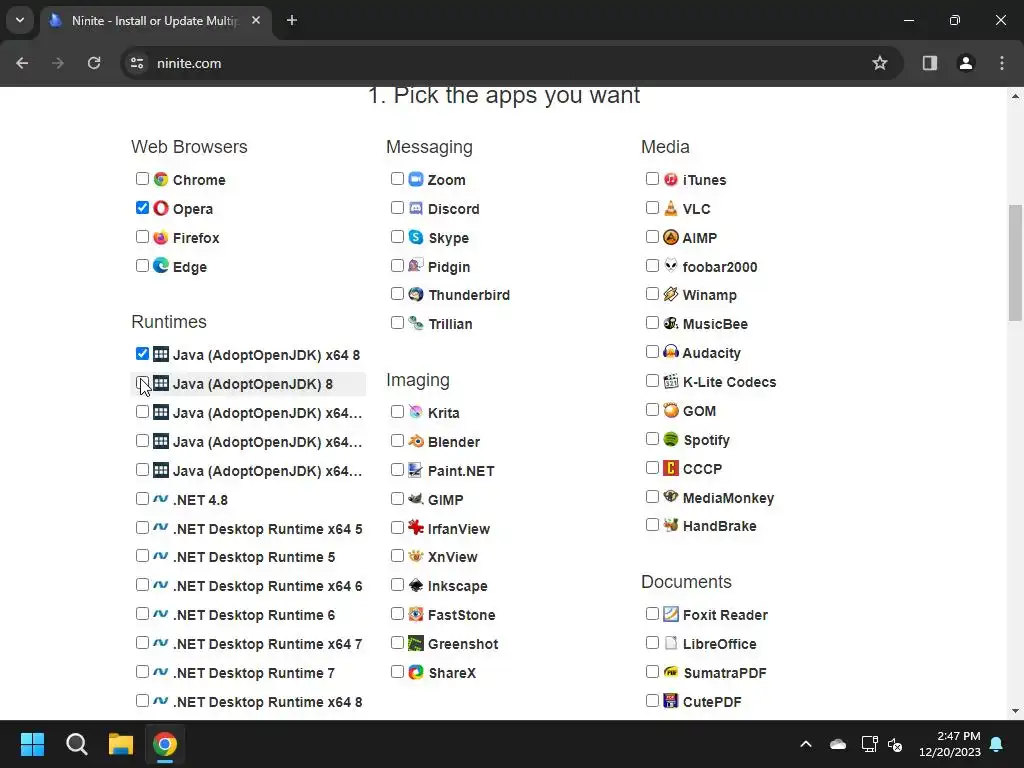Click the ninite.com address bar
The image size is (1024, 768).
tap(513, 63)
